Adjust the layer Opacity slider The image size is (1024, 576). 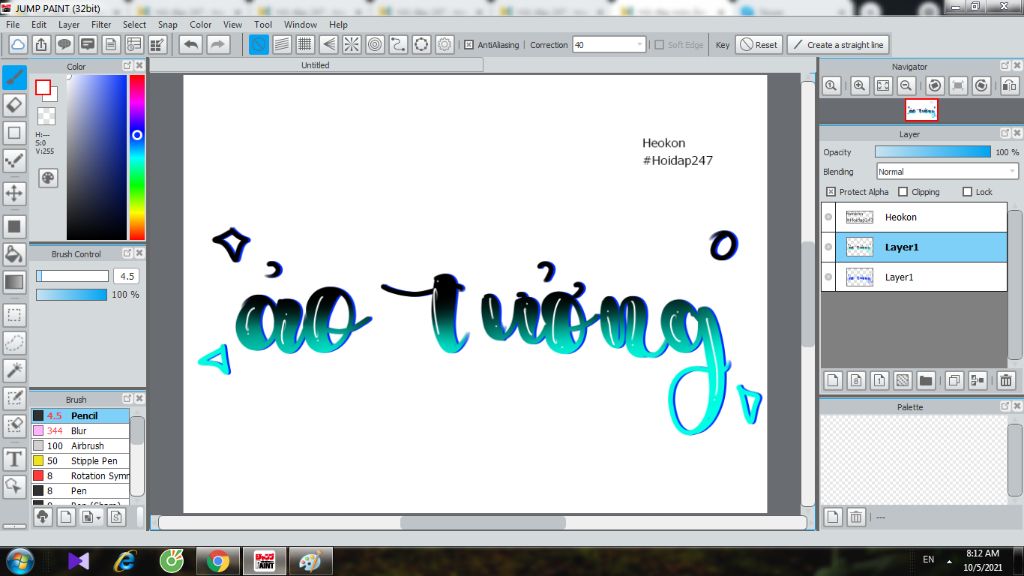pyautogui.click(x=933, y=152)
